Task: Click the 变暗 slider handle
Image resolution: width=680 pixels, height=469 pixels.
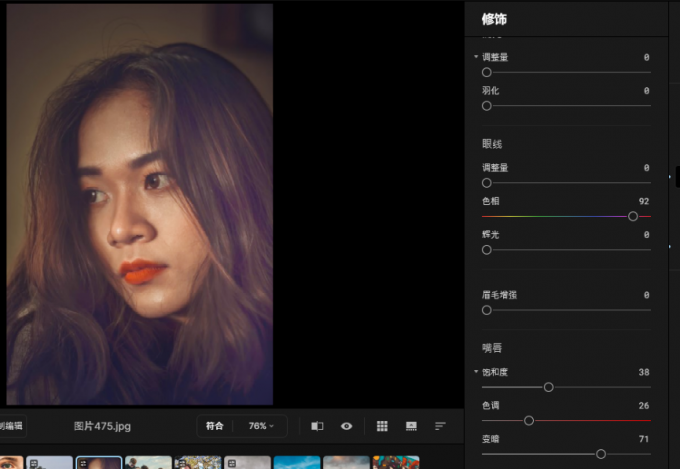Action: coord(601,454)
